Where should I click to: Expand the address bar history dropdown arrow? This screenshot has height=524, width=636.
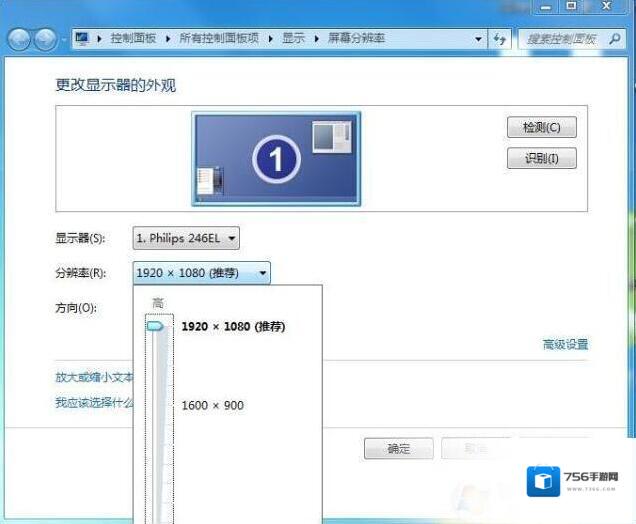tap(476, 38)
